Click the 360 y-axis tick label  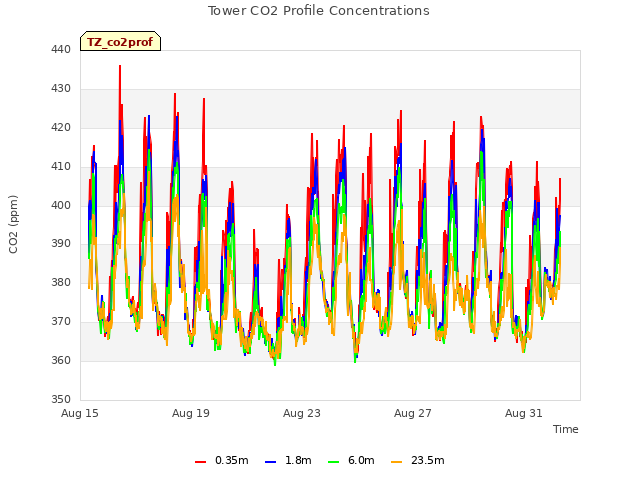[x=61, y=360]
